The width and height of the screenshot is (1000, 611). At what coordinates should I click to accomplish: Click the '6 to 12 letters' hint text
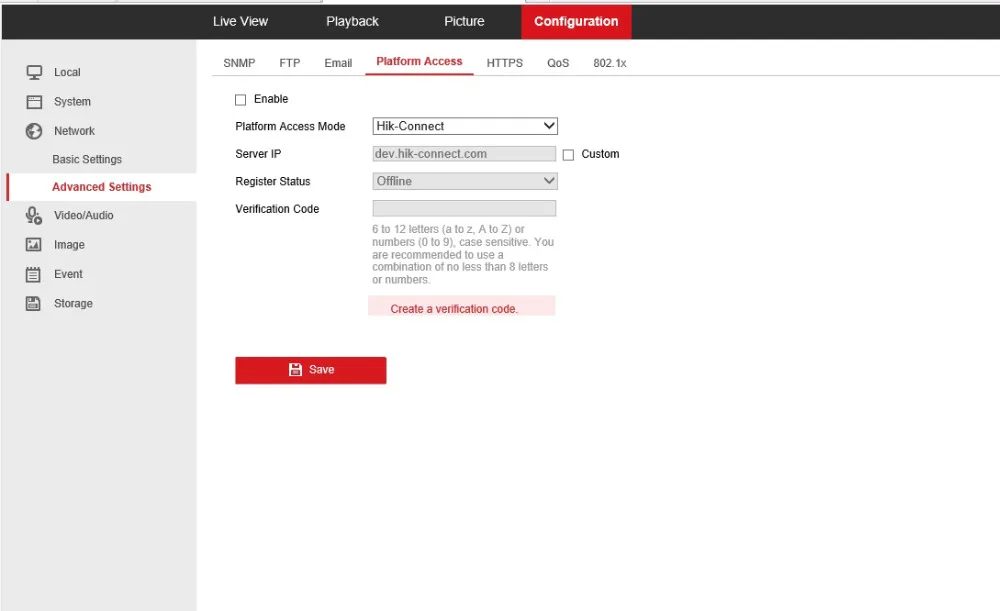(x=463, y=254)
